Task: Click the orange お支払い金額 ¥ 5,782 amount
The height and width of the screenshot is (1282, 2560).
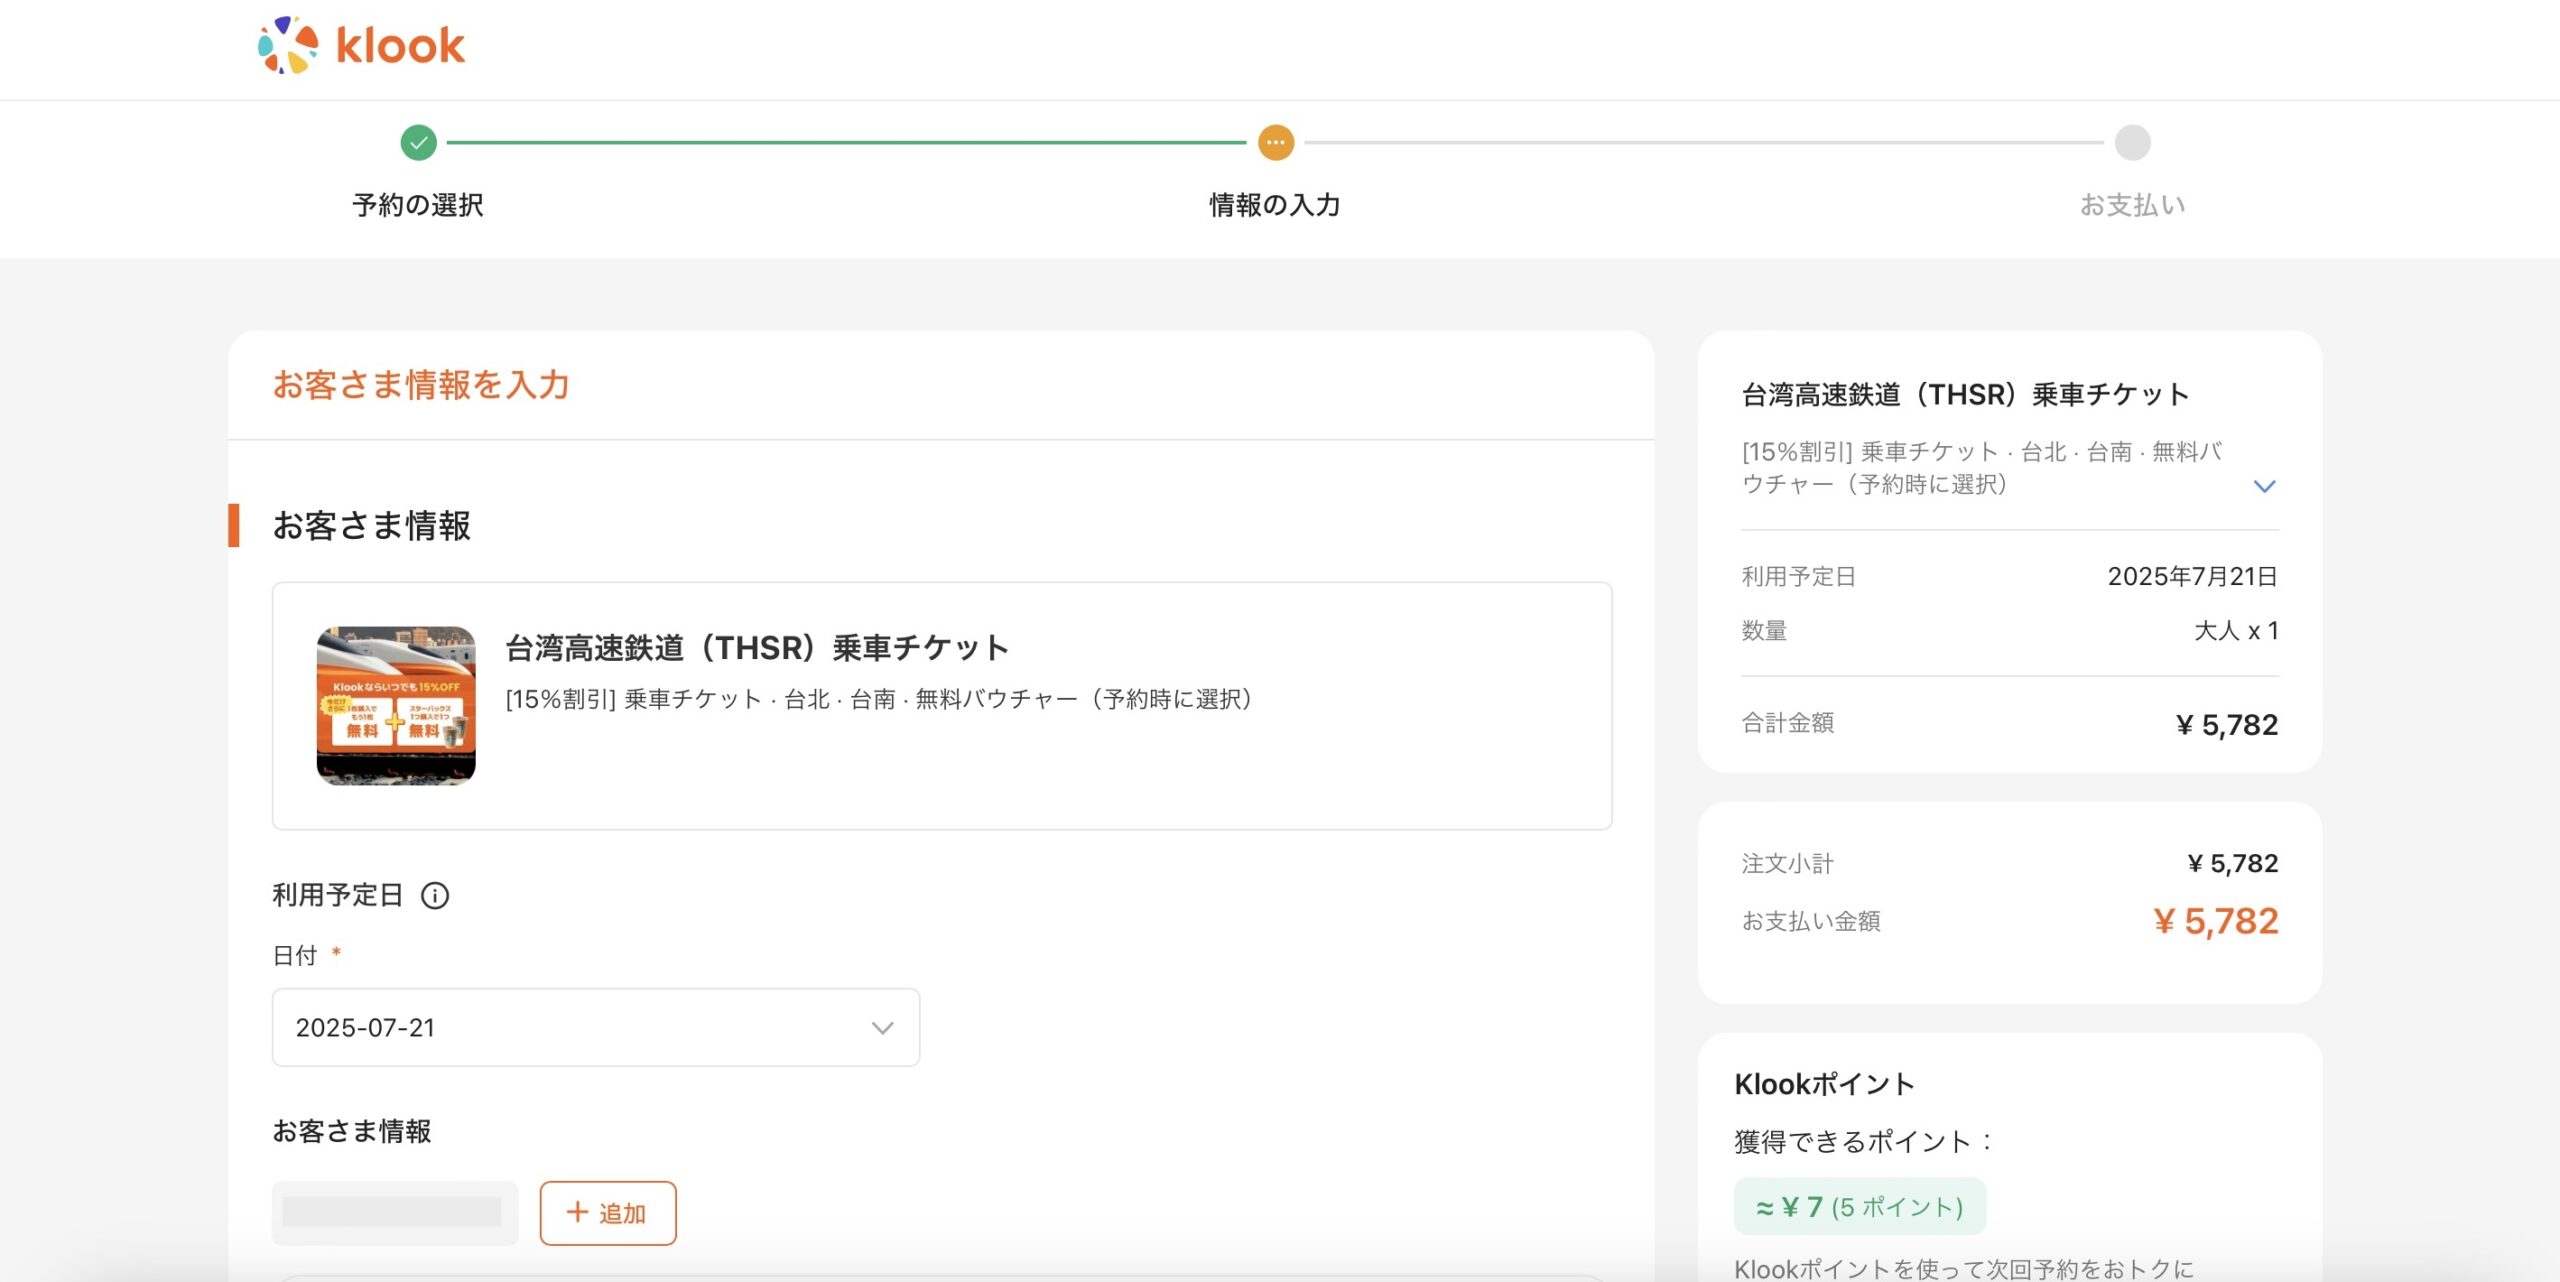Action: [x=2215, y=921]
